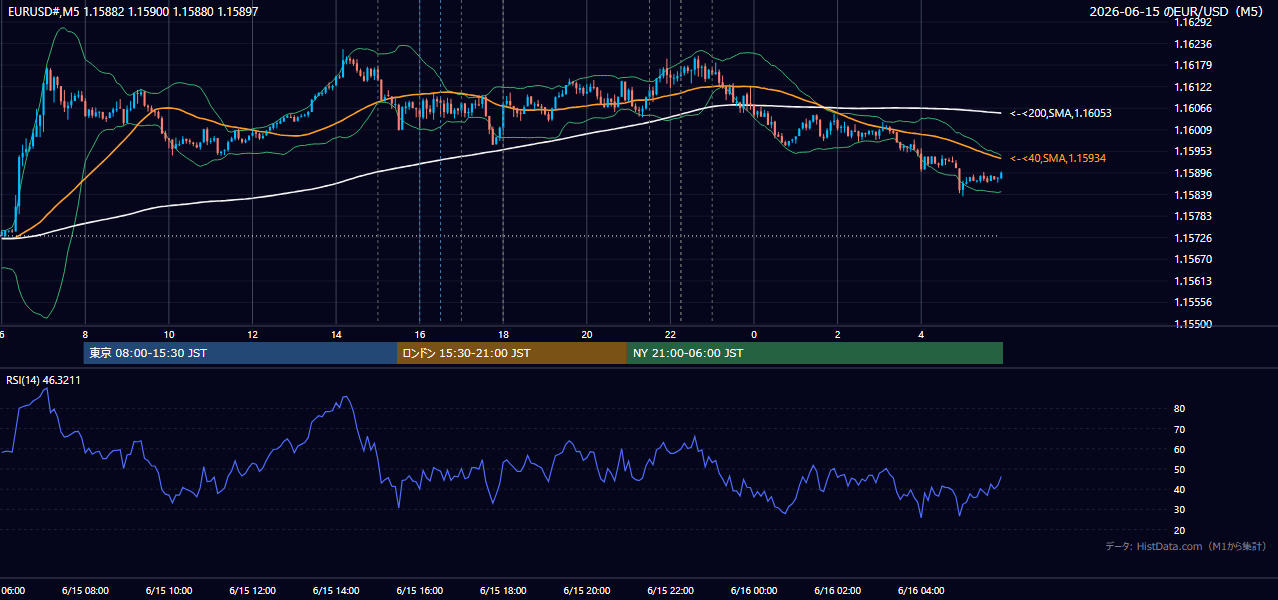Viewport: 1278px width, 600px height.
Task: Click the 6/15 14:00 date axis label
Action: (x=336, y=591)
